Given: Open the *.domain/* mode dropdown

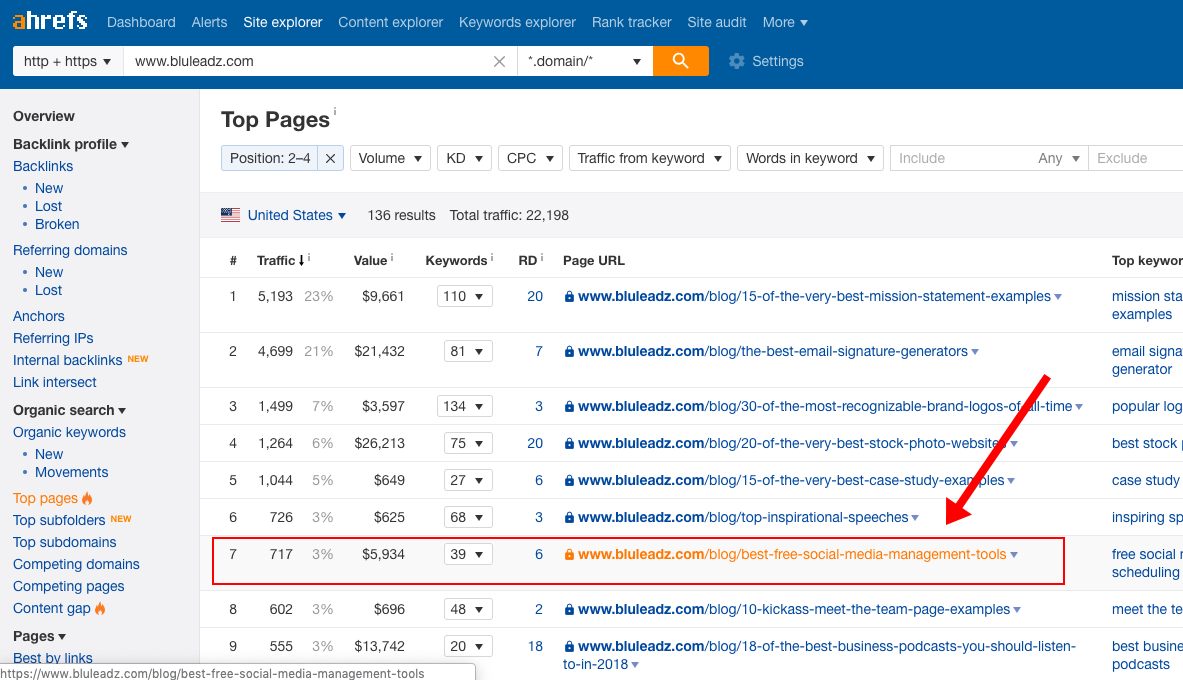Looking at the screenshot, I should coord(585,61).
